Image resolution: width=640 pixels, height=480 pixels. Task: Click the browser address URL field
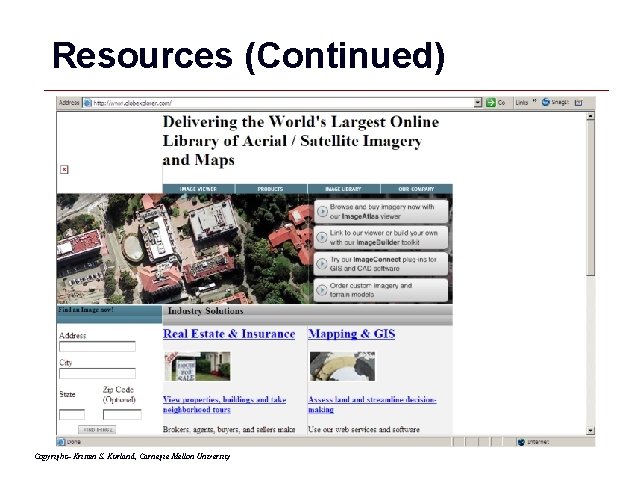tap(278, 103)
